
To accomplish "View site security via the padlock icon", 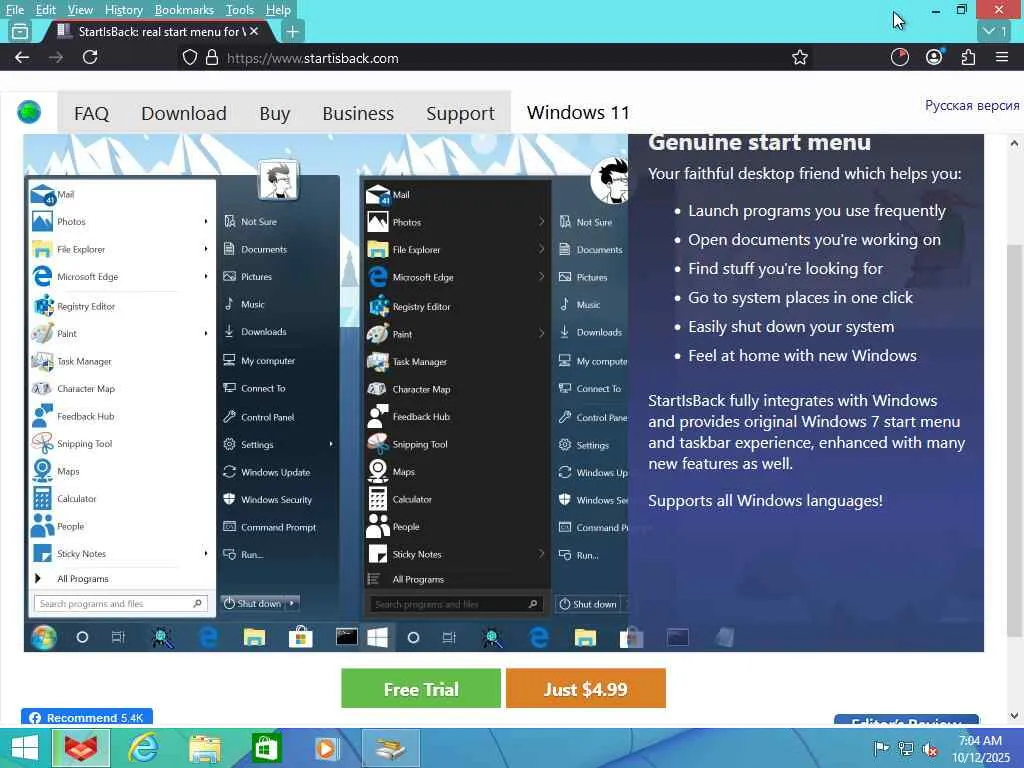I will [x=212, y=57].
